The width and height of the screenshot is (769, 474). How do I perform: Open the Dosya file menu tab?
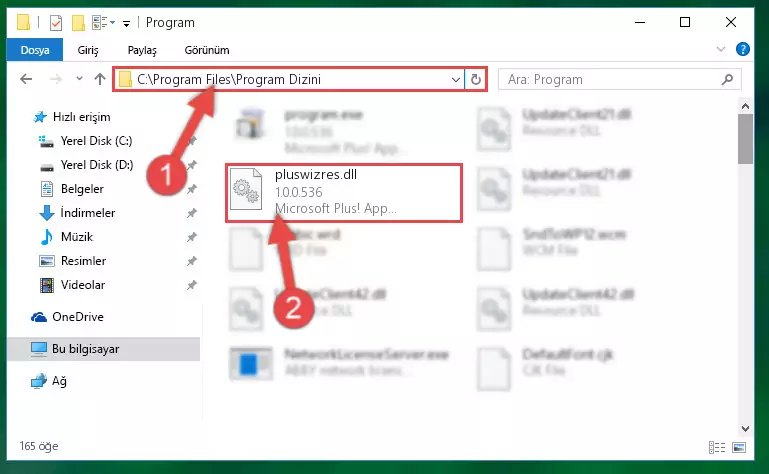click(35, 50)
